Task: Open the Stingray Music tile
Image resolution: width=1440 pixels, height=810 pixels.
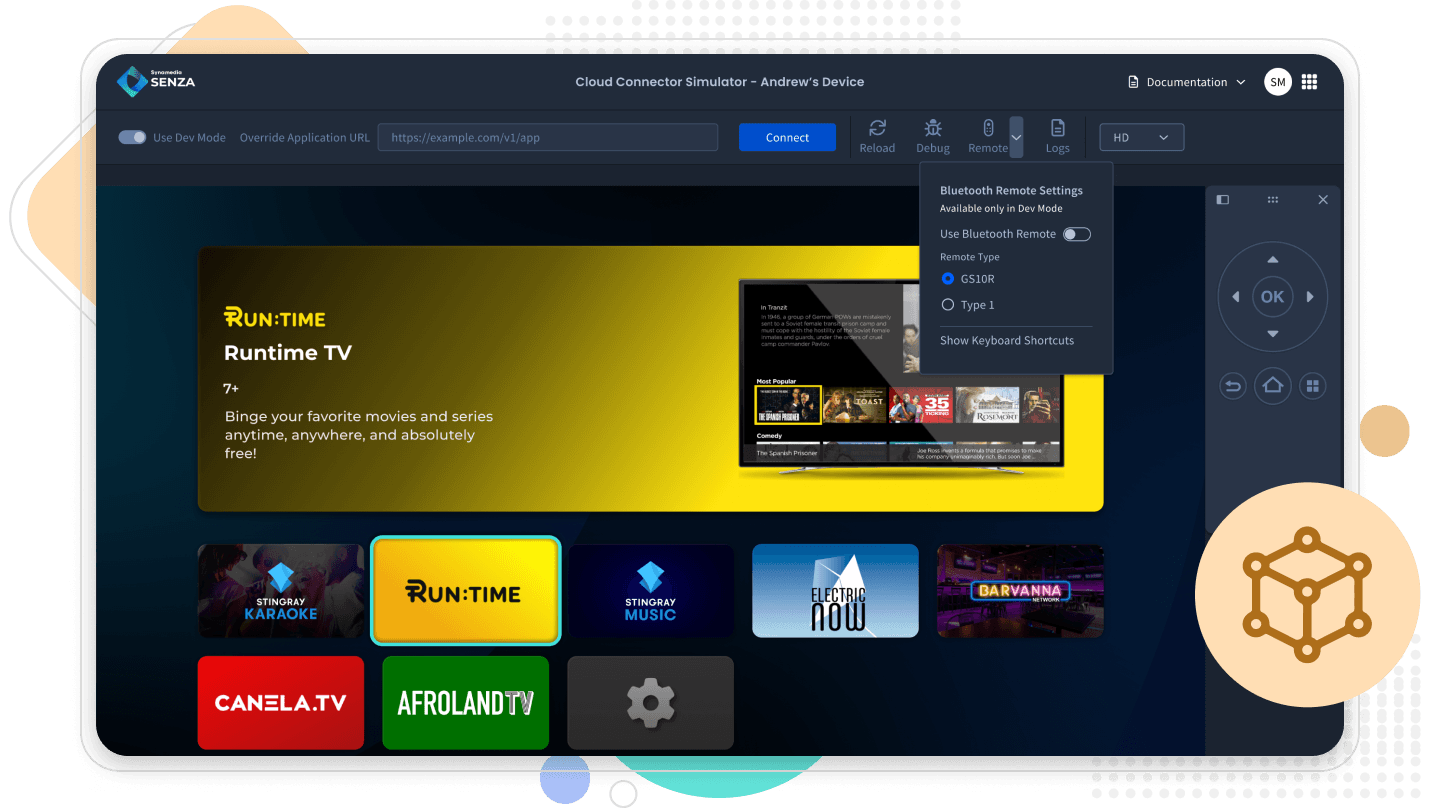Action: pos(650,591)
